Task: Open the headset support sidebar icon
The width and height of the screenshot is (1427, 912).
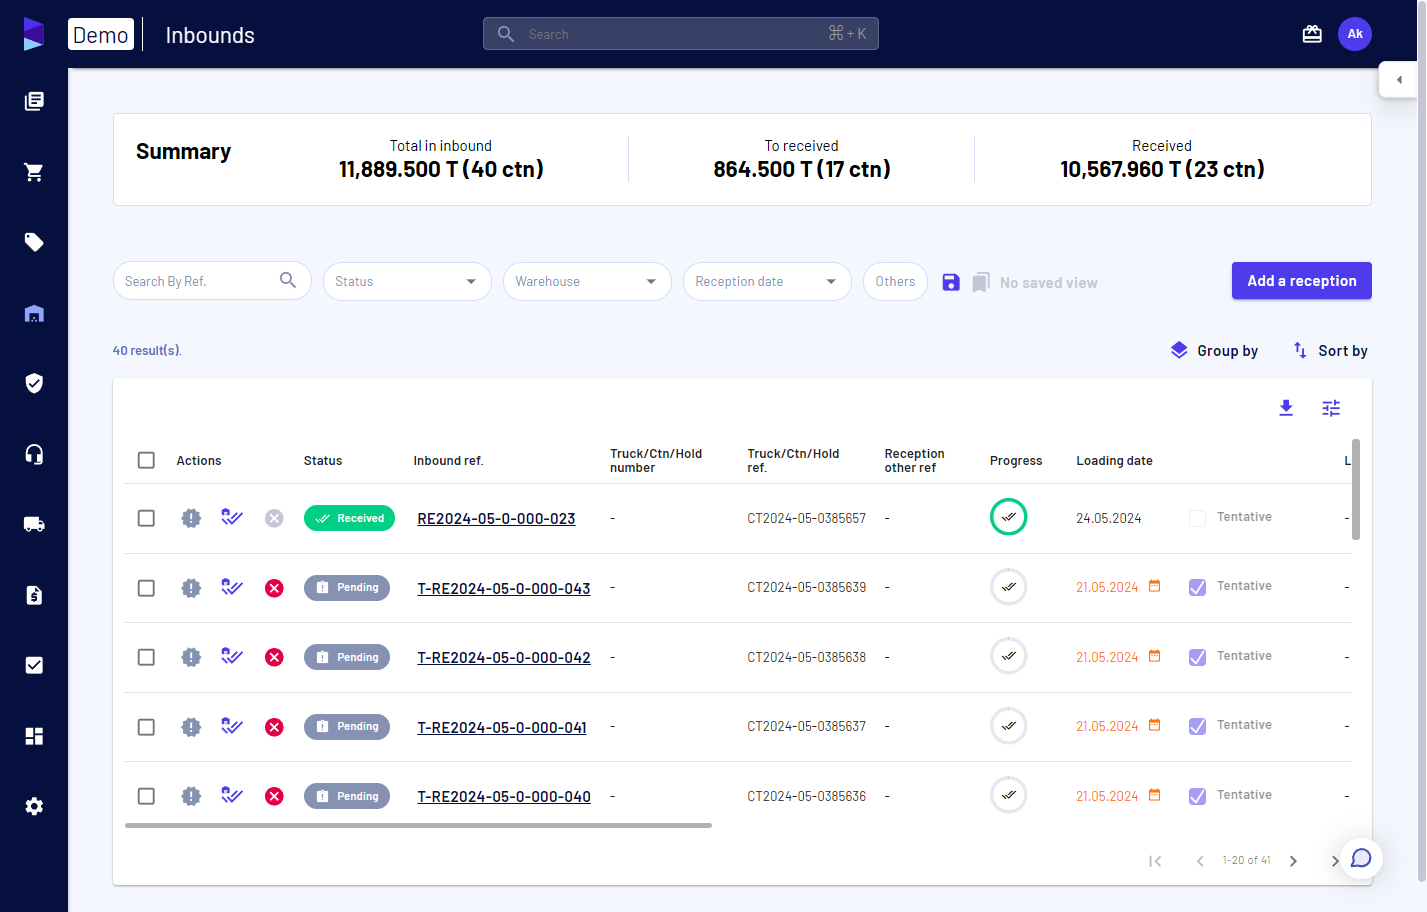Action: [x=34, y=454]
